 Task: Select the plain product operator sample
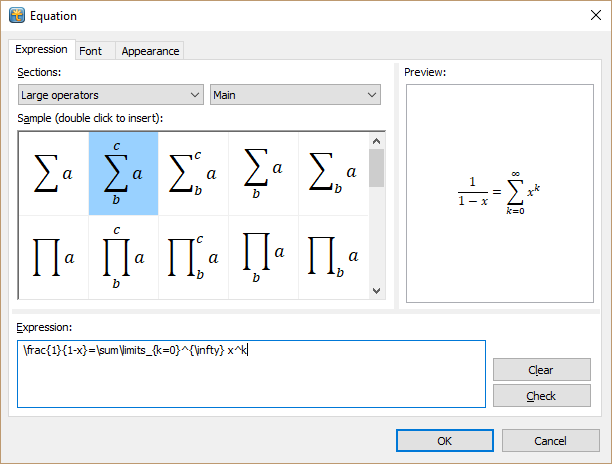pyautogui.click(x=53, y=258)
